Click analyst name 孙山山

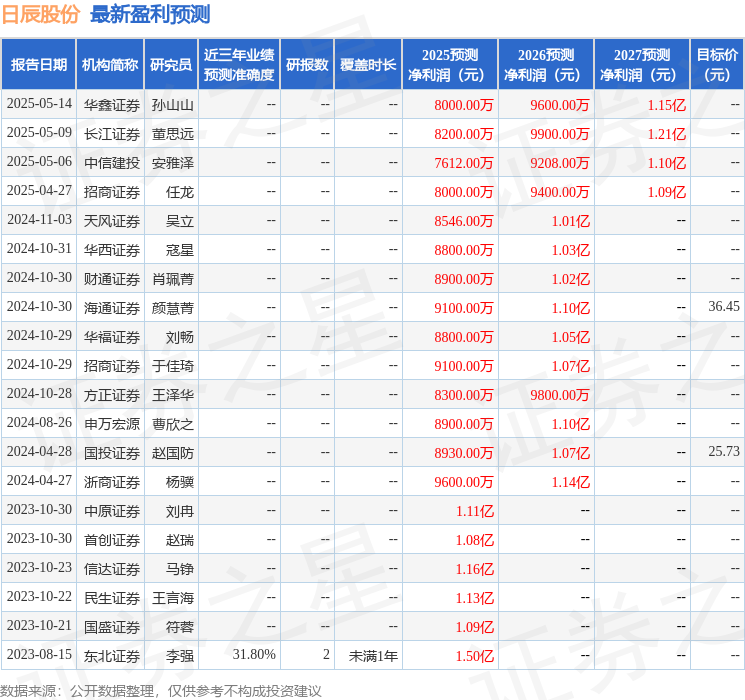coord(172,105)
